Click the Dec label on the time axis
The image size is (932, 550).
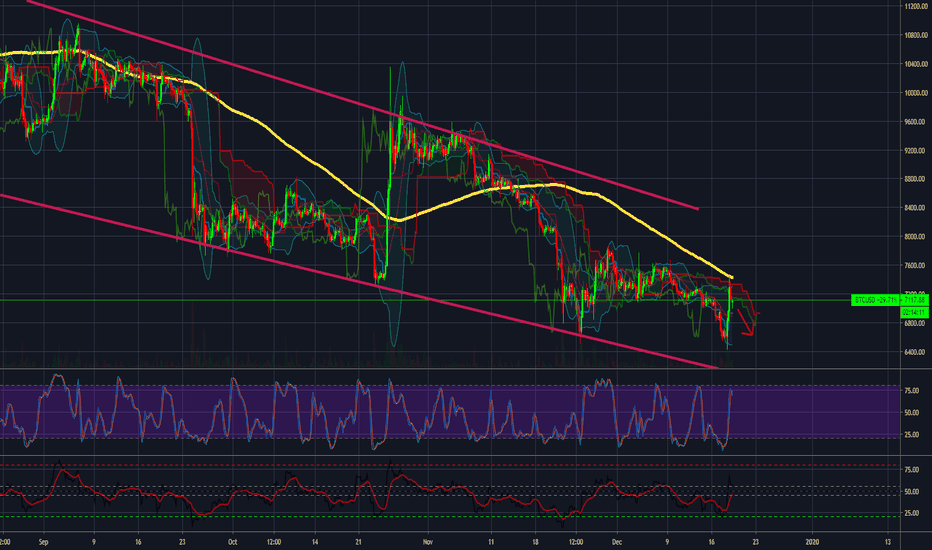coord(617,542)
